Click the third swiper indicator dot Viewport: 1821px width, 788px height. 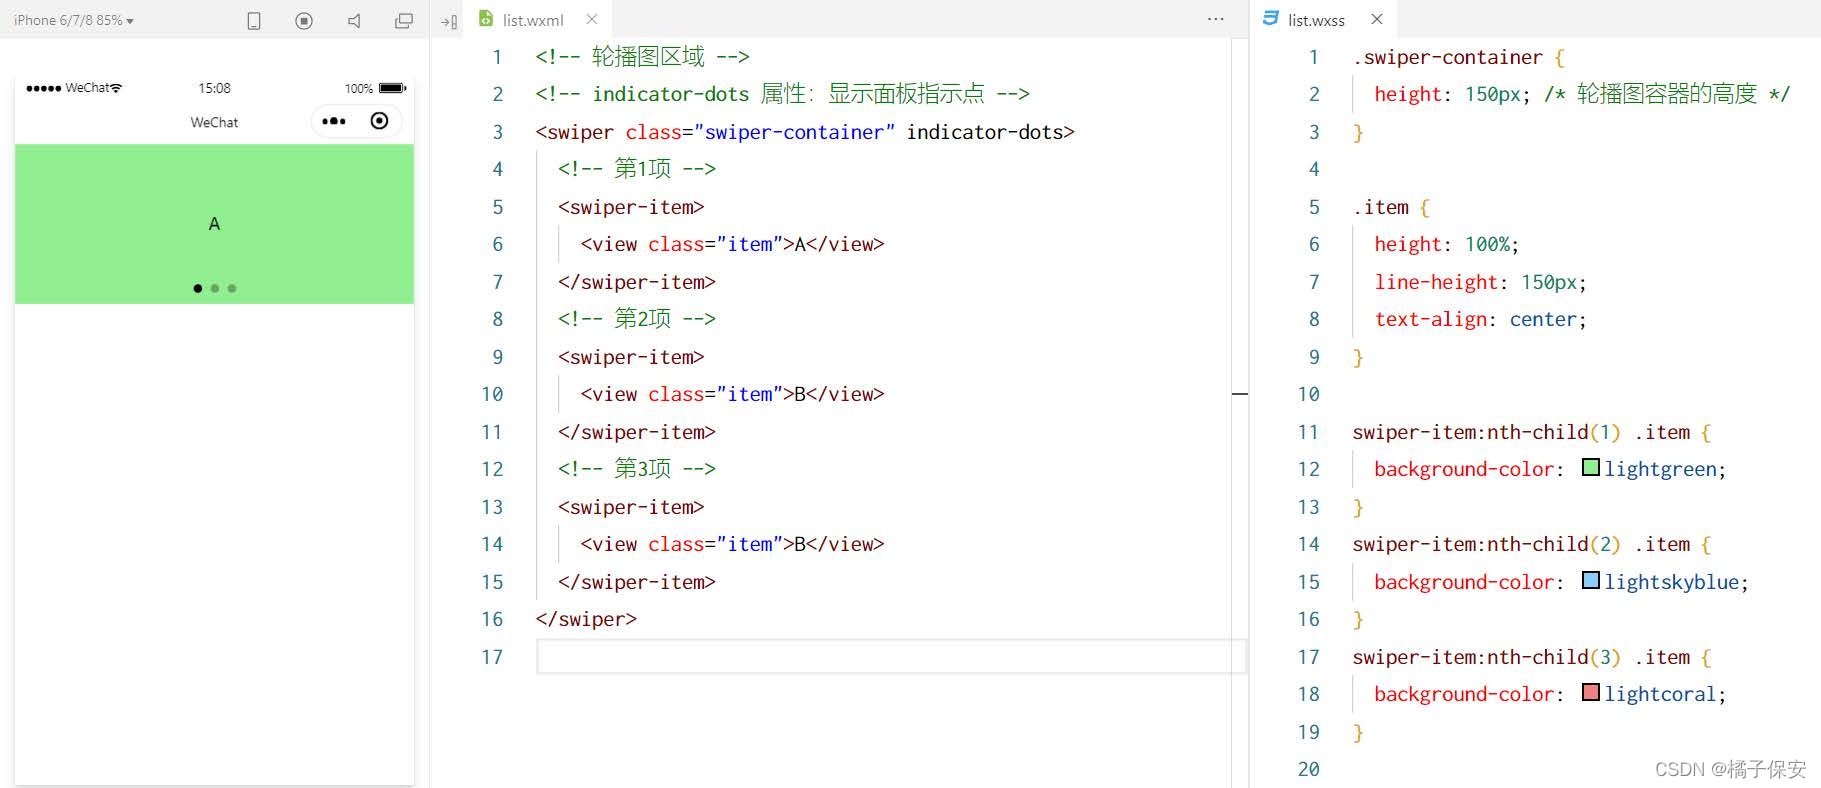[x=232, y=288]
